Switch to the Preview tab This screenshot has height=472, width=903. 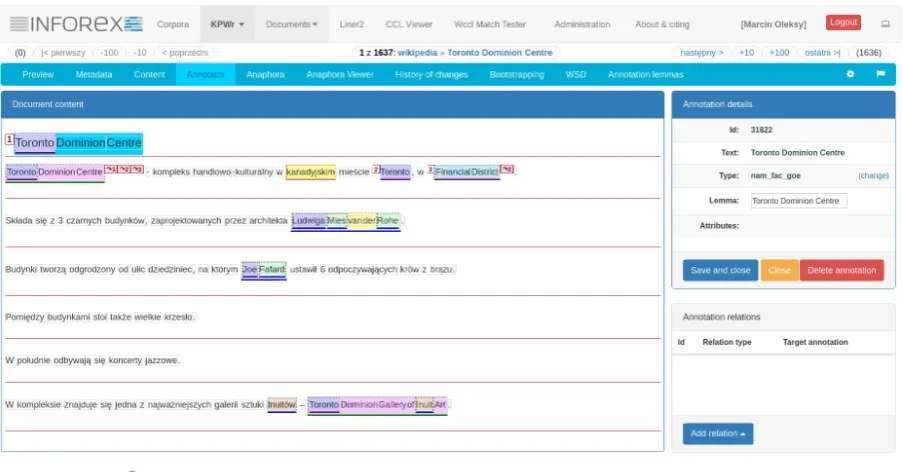tap(38, 74)
